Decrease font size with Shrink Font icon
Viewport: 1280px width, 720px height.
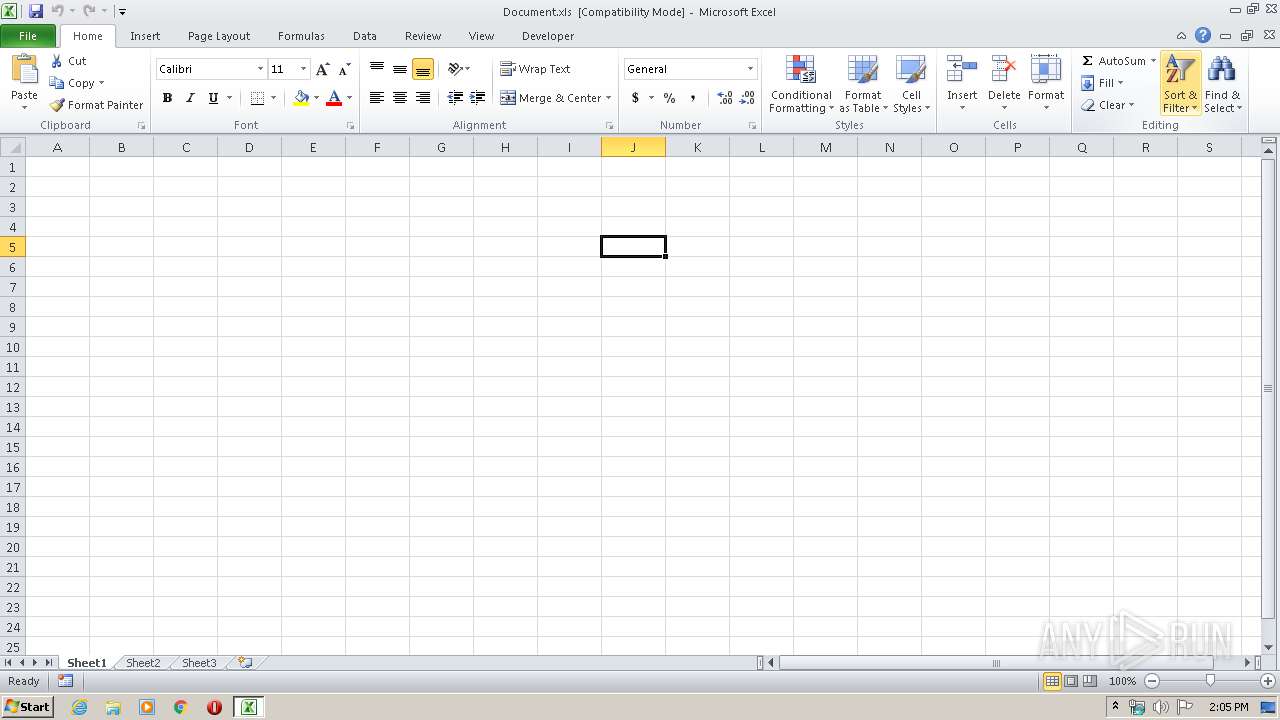[344, 69]
